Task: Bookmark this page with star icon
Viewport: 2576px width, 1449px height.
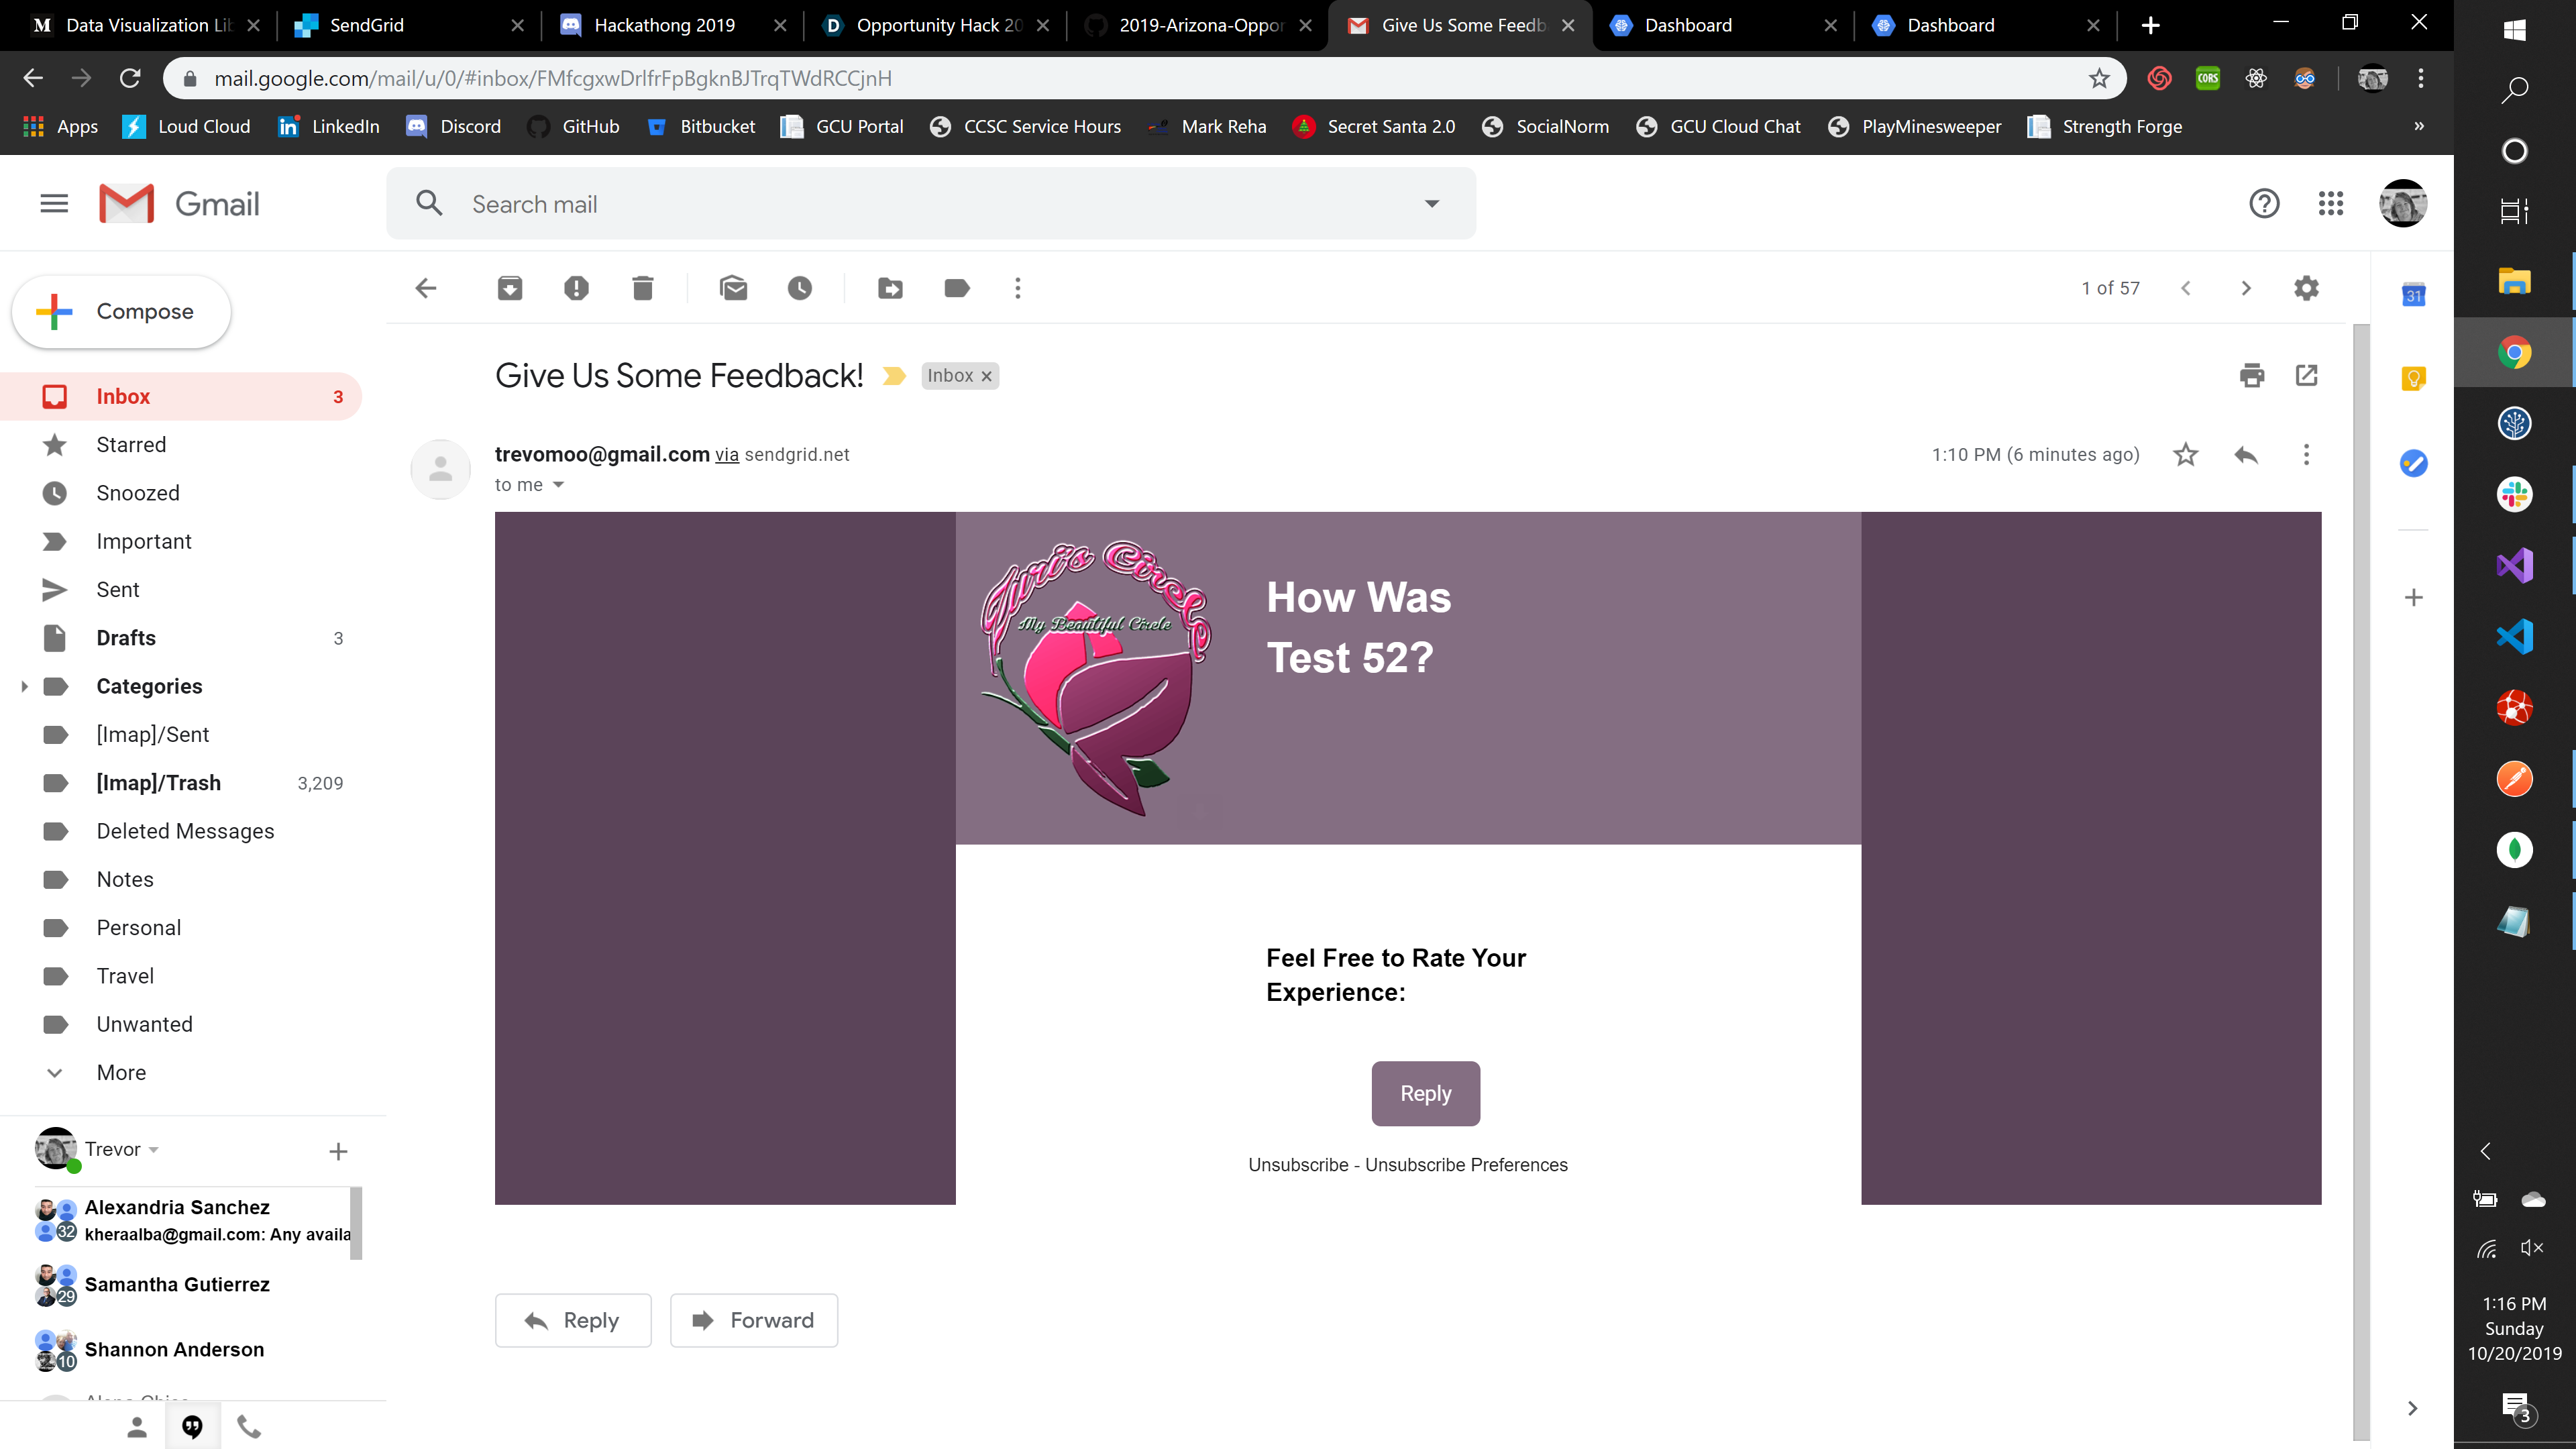Action: [2099, 78]
